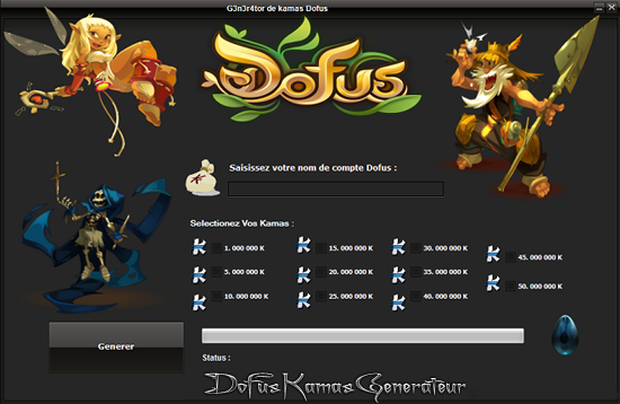This screenshot has width=620, height=404.
Task: Check the 15.000 000 K kamas checkbox
Action: 321,248
